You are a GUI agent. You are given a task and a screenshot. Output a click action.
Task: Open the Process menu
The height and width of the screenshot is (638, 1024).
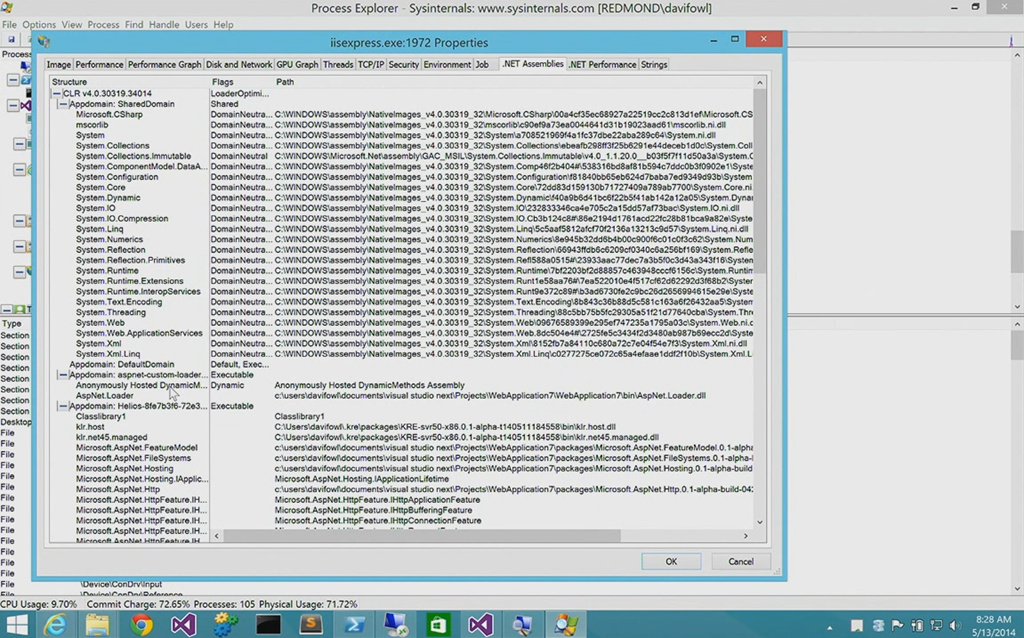click(x=103, y=24)
